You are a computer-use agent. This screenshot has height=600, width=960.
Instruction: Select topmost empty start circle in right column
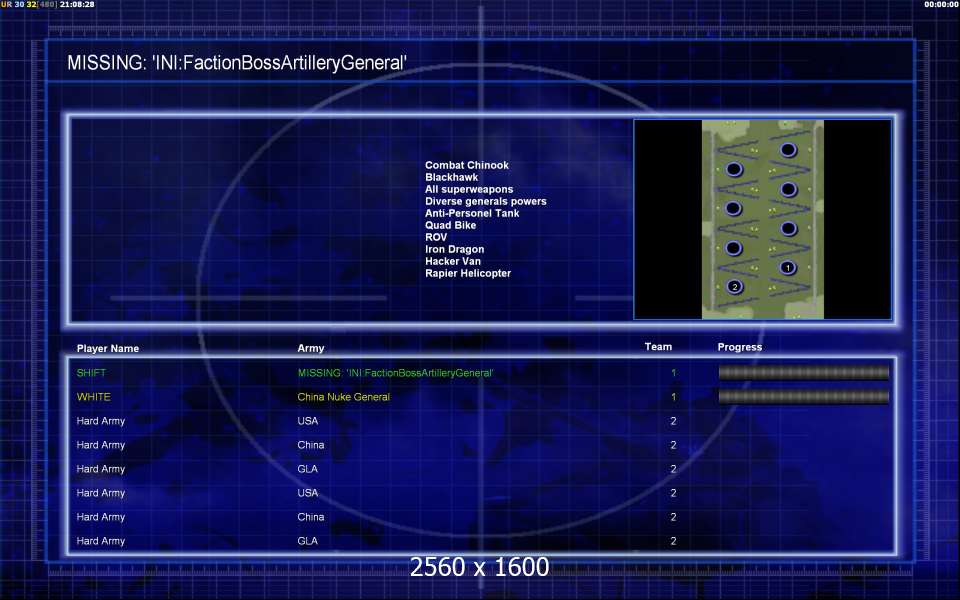click(x=788, y=150)
